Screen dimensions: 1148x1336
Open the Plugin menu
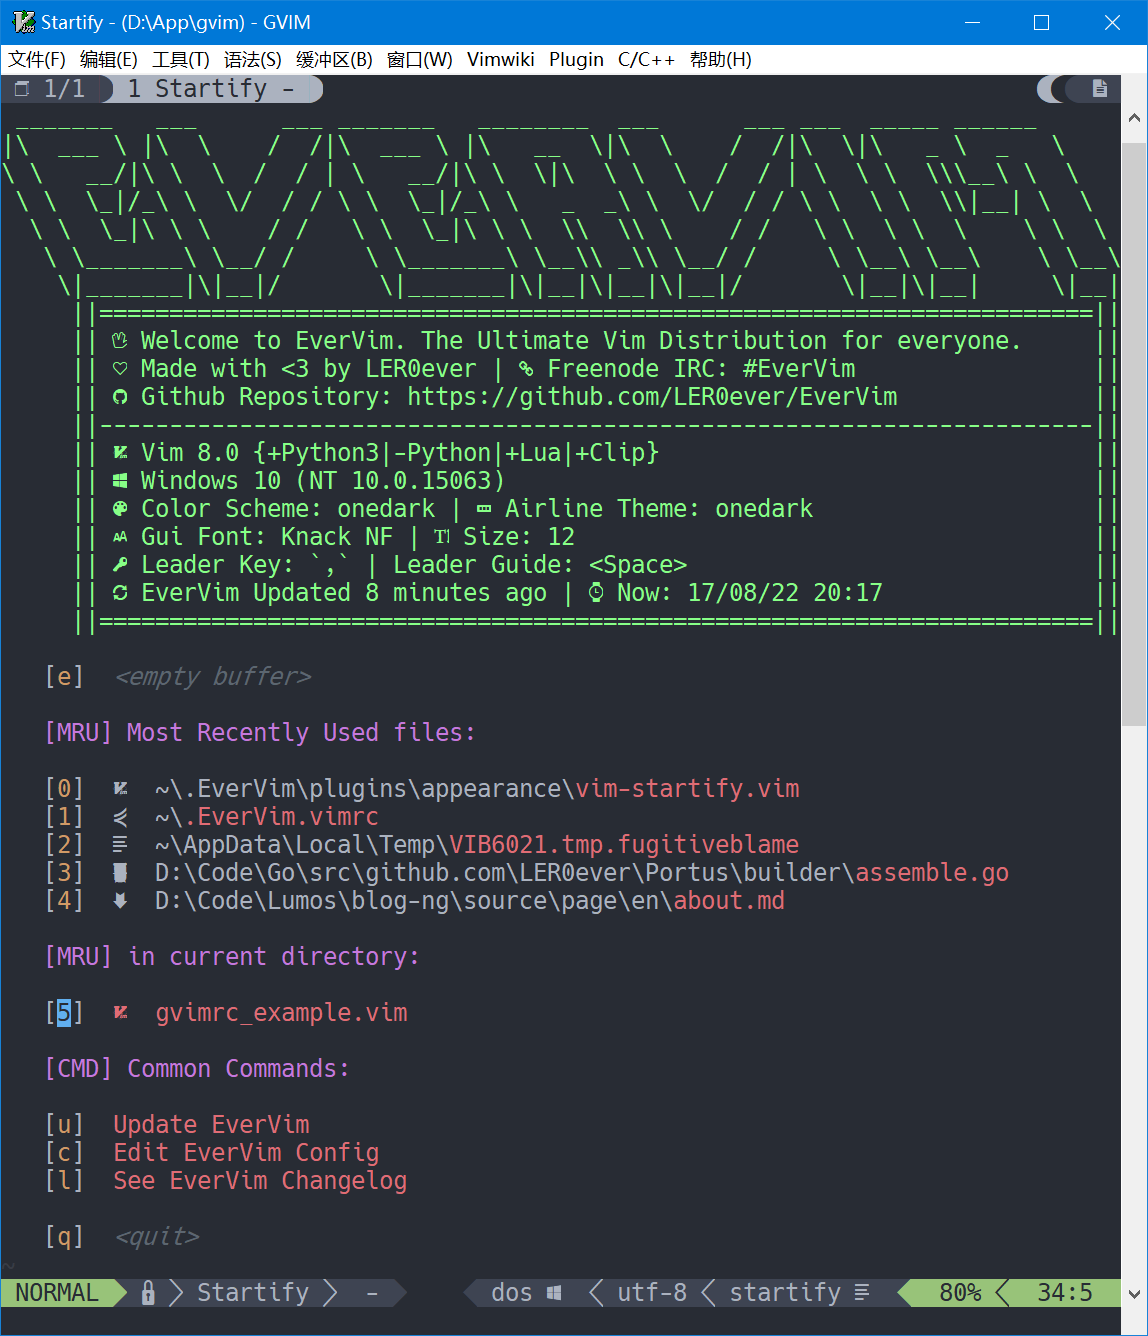point(576,59)
